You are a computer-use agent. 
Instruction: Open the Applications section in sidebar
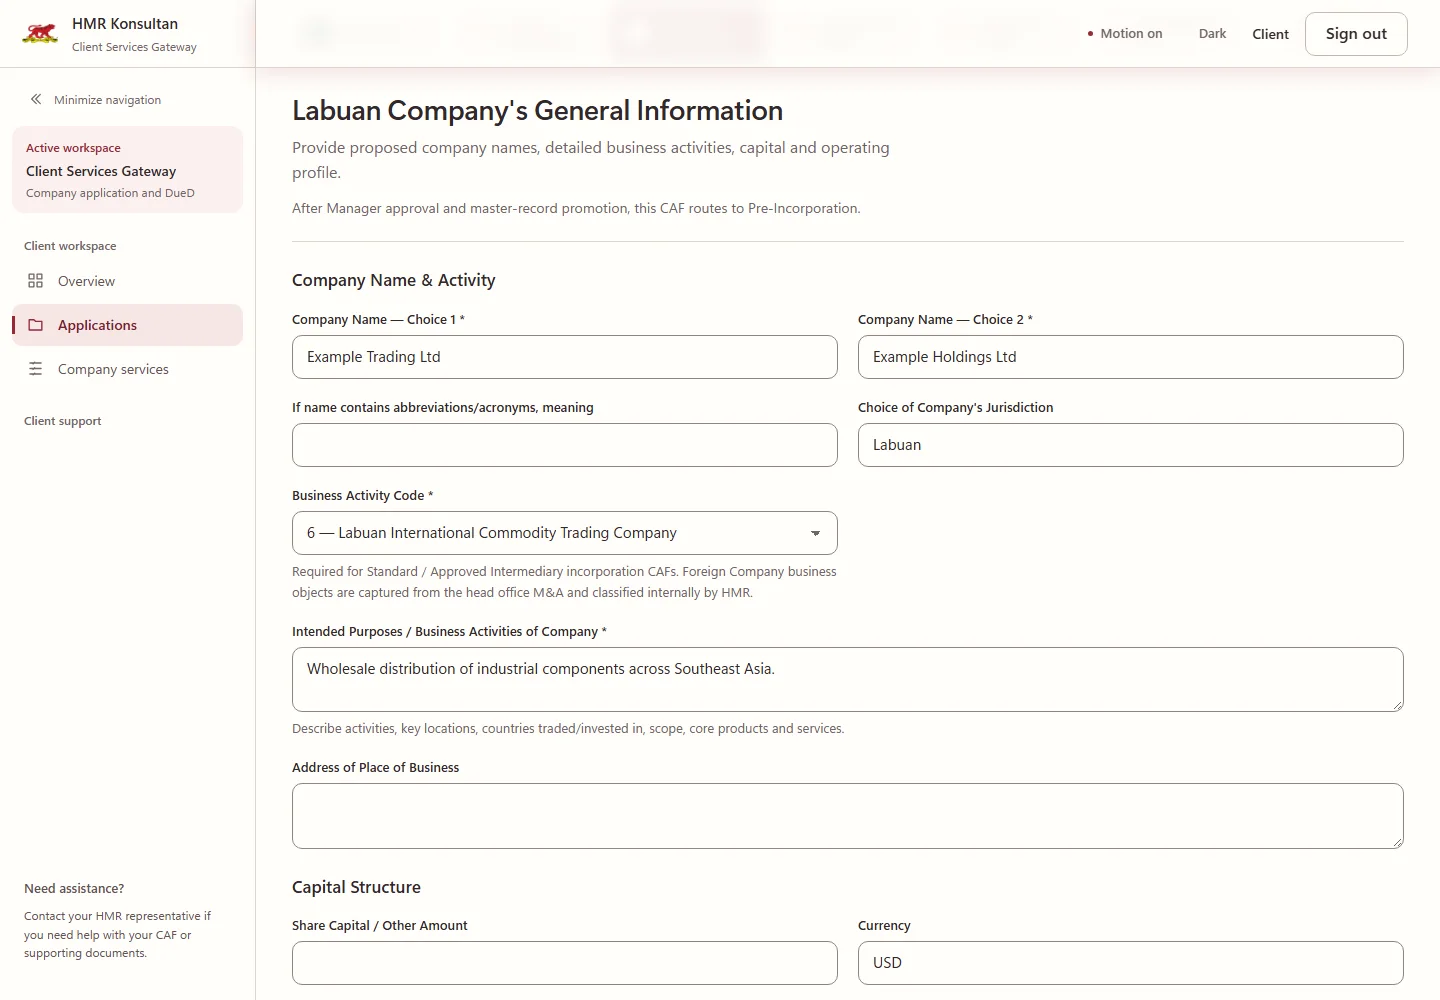[127, 325]
